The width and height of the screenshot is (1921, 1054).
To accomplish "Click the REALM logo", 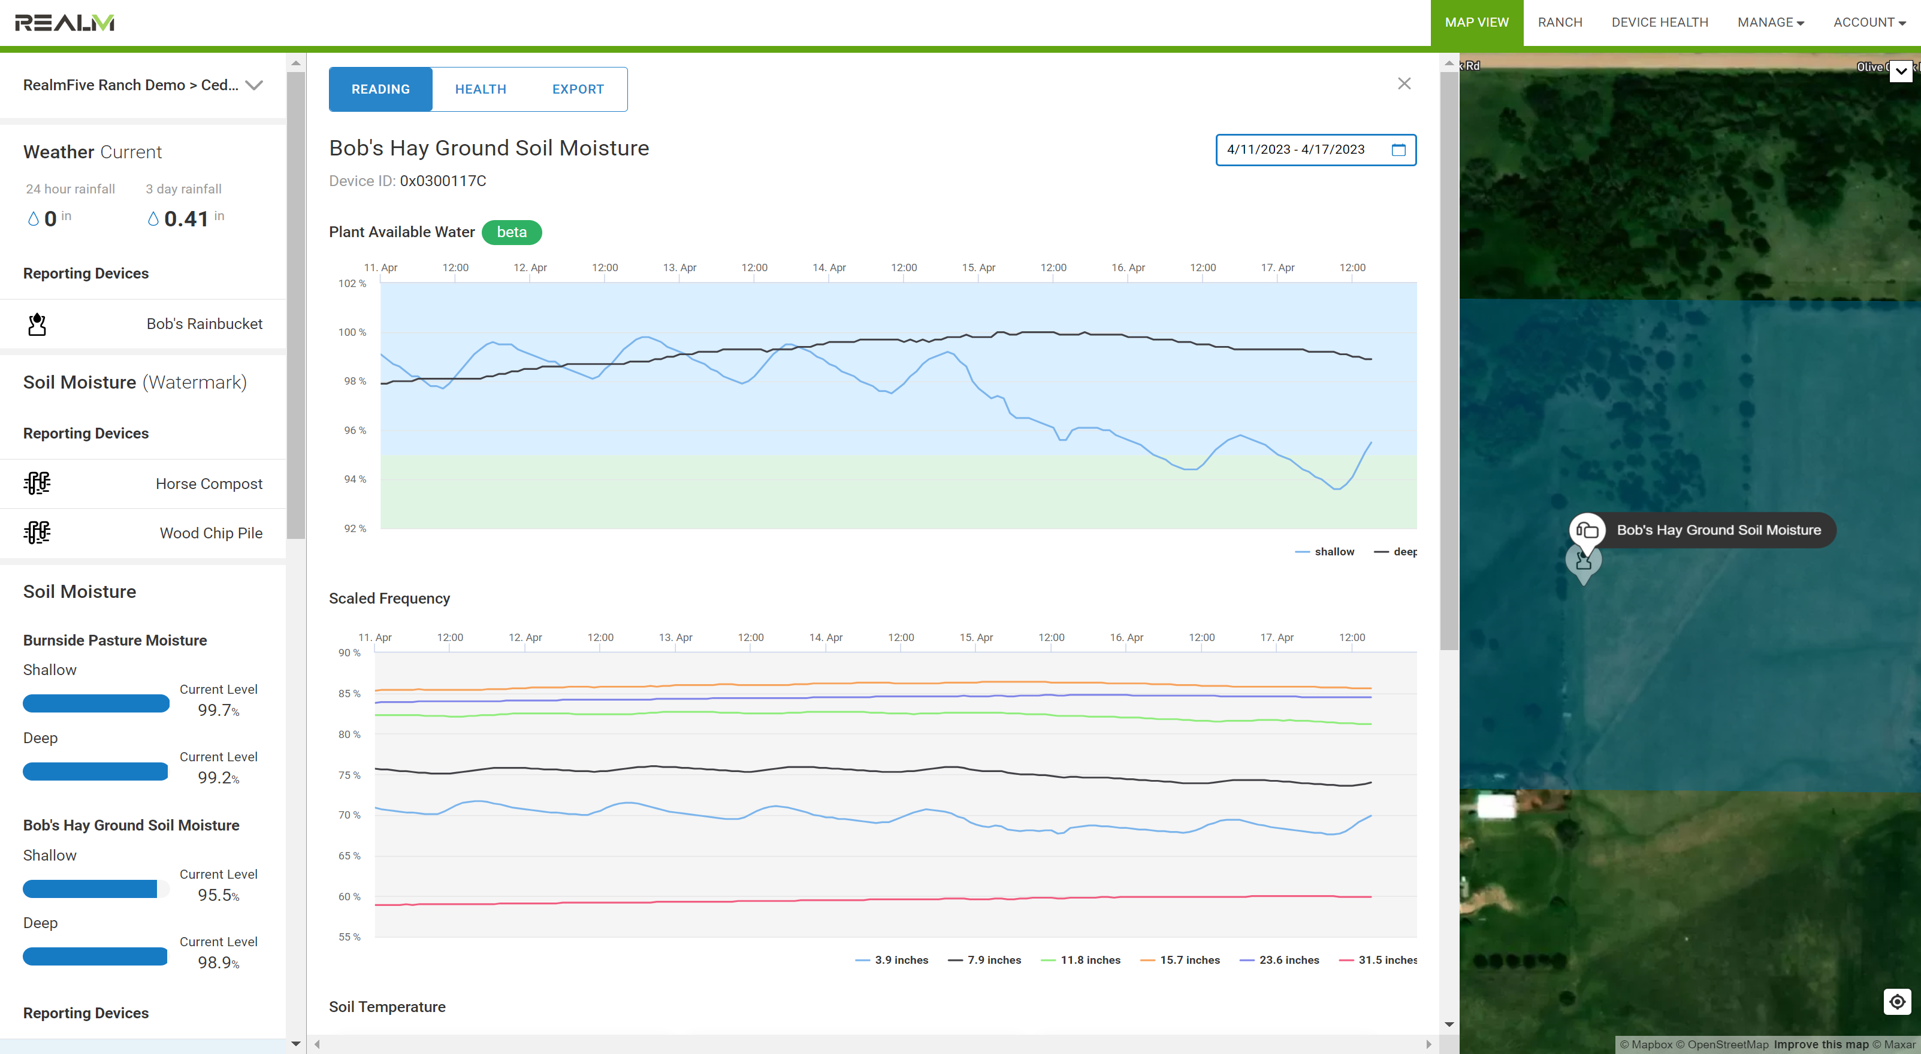I will point(65,22).
